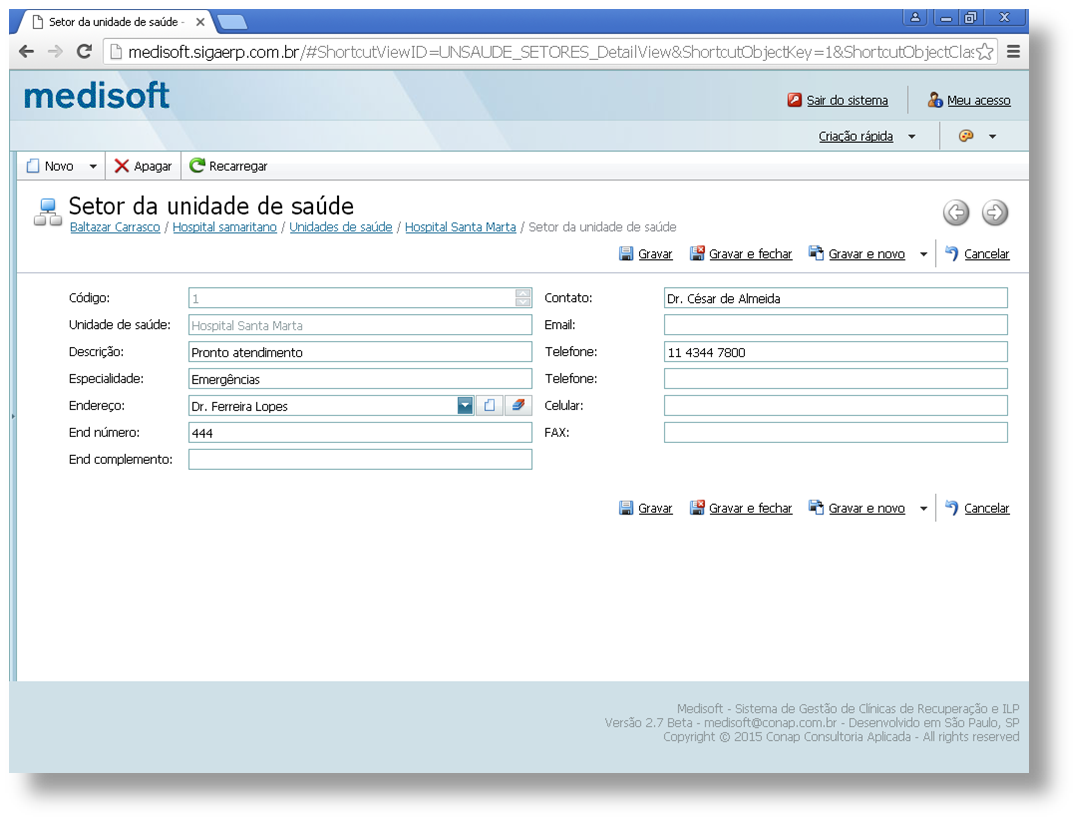Screen dimensions: 1078x822
Task: Click the Recarregar reload button
Action: (228, 166)
